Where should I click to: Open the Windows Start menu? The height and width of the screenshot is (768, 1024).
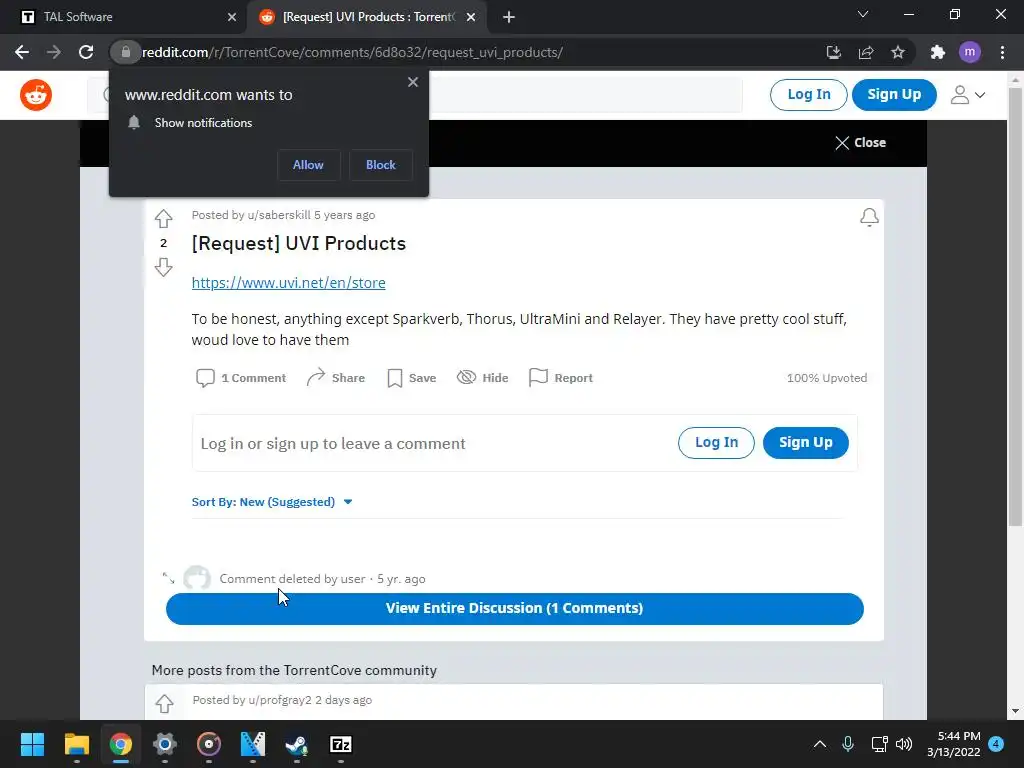tap(32, 744)
